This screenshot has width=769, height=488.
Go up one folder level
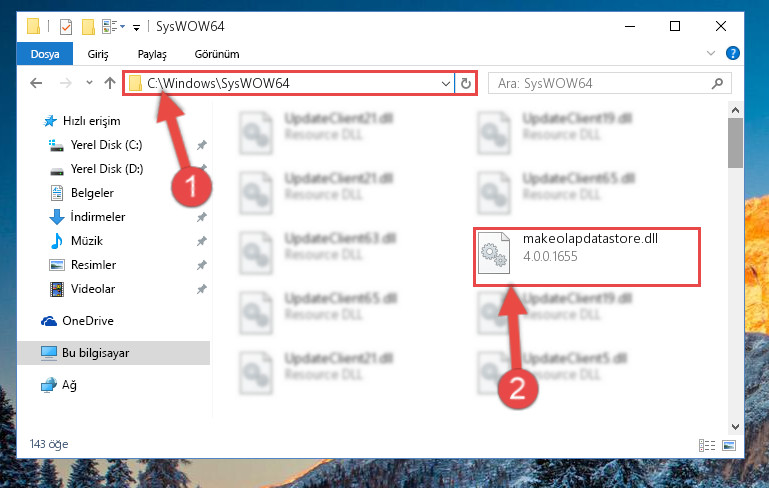tap(110, 83)
